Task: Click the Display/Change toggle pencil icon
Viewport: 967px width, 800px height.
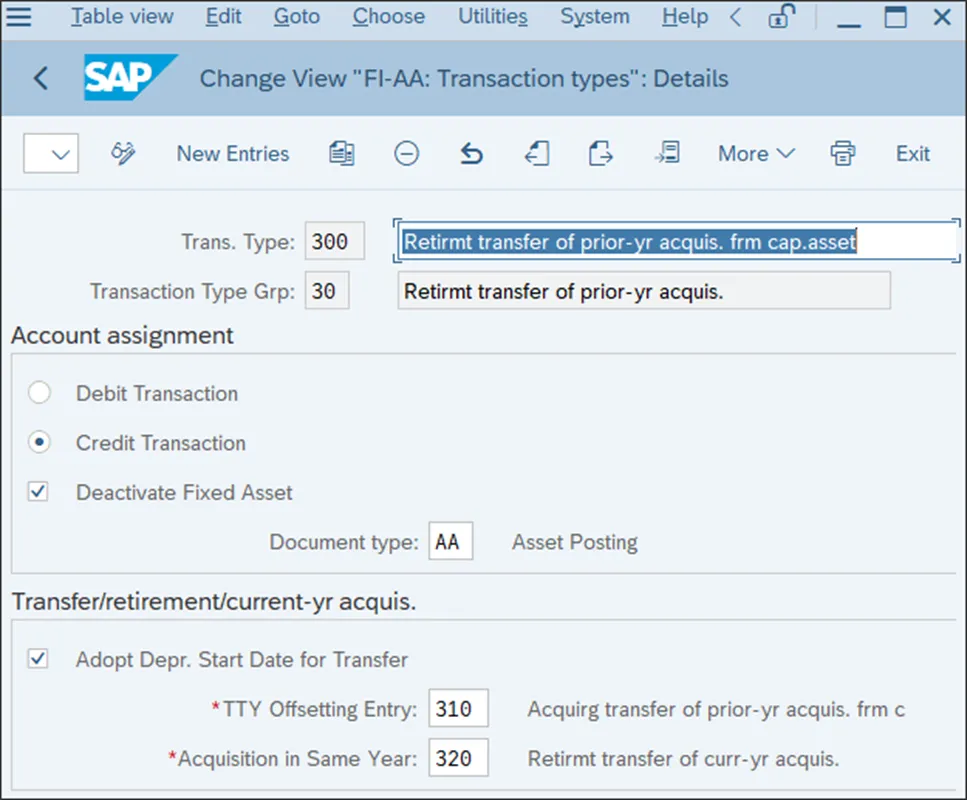Action: [x=123, y=154]
